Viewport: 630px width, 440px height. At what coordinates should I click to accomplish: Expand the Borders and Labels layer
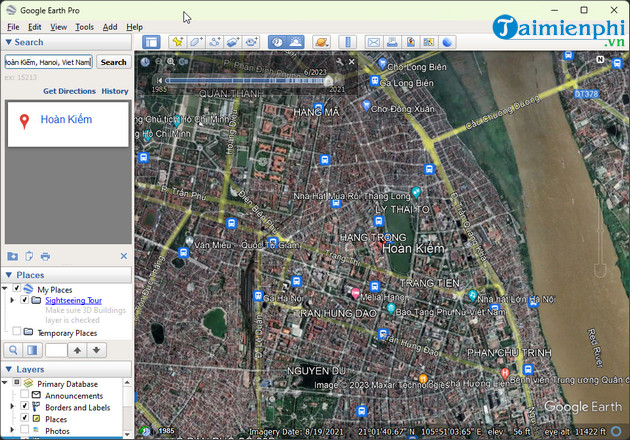(12, 406)
